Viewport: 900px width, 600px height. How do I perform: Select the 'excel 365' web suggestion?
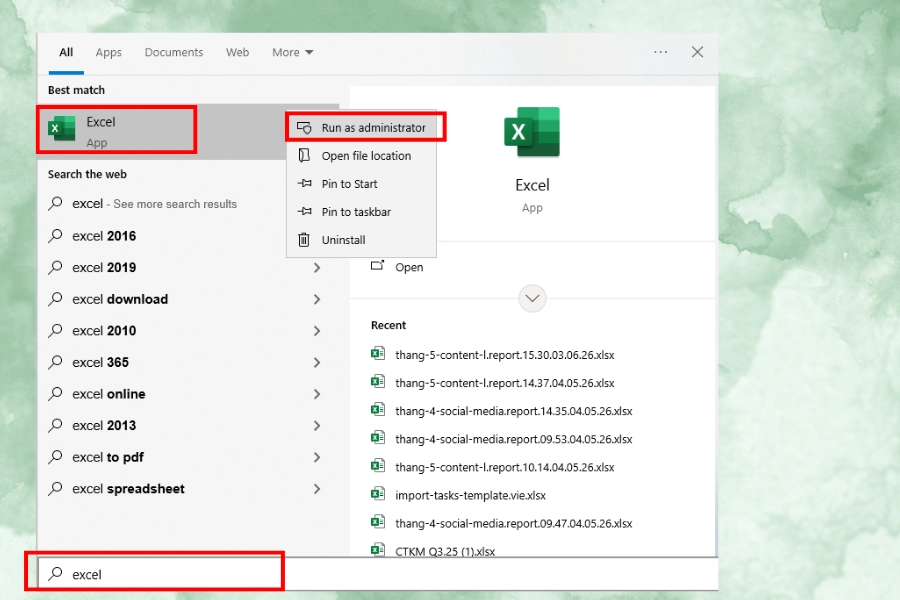click(100, 362)
